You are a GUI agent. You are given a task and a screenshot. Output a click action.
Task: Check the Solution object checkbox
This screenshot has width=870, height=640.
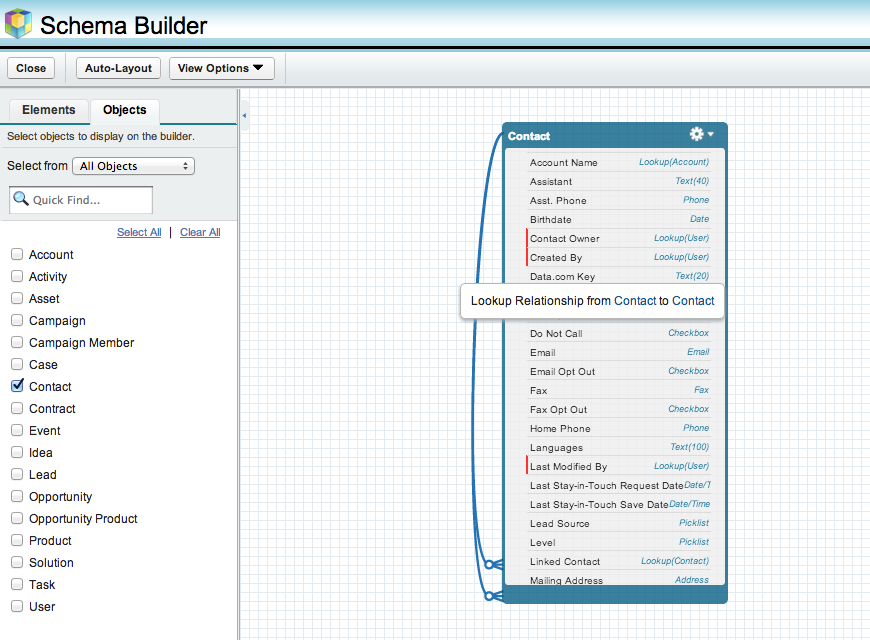coord(17,562)
